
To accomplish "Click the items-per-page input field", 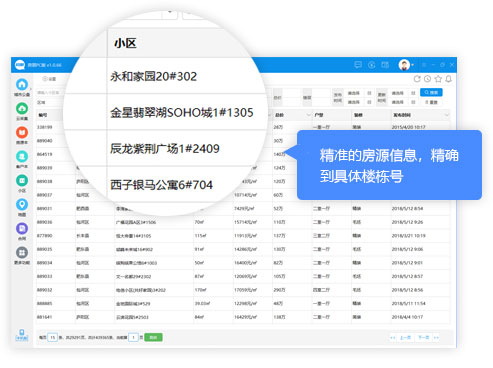I will 53,337.
